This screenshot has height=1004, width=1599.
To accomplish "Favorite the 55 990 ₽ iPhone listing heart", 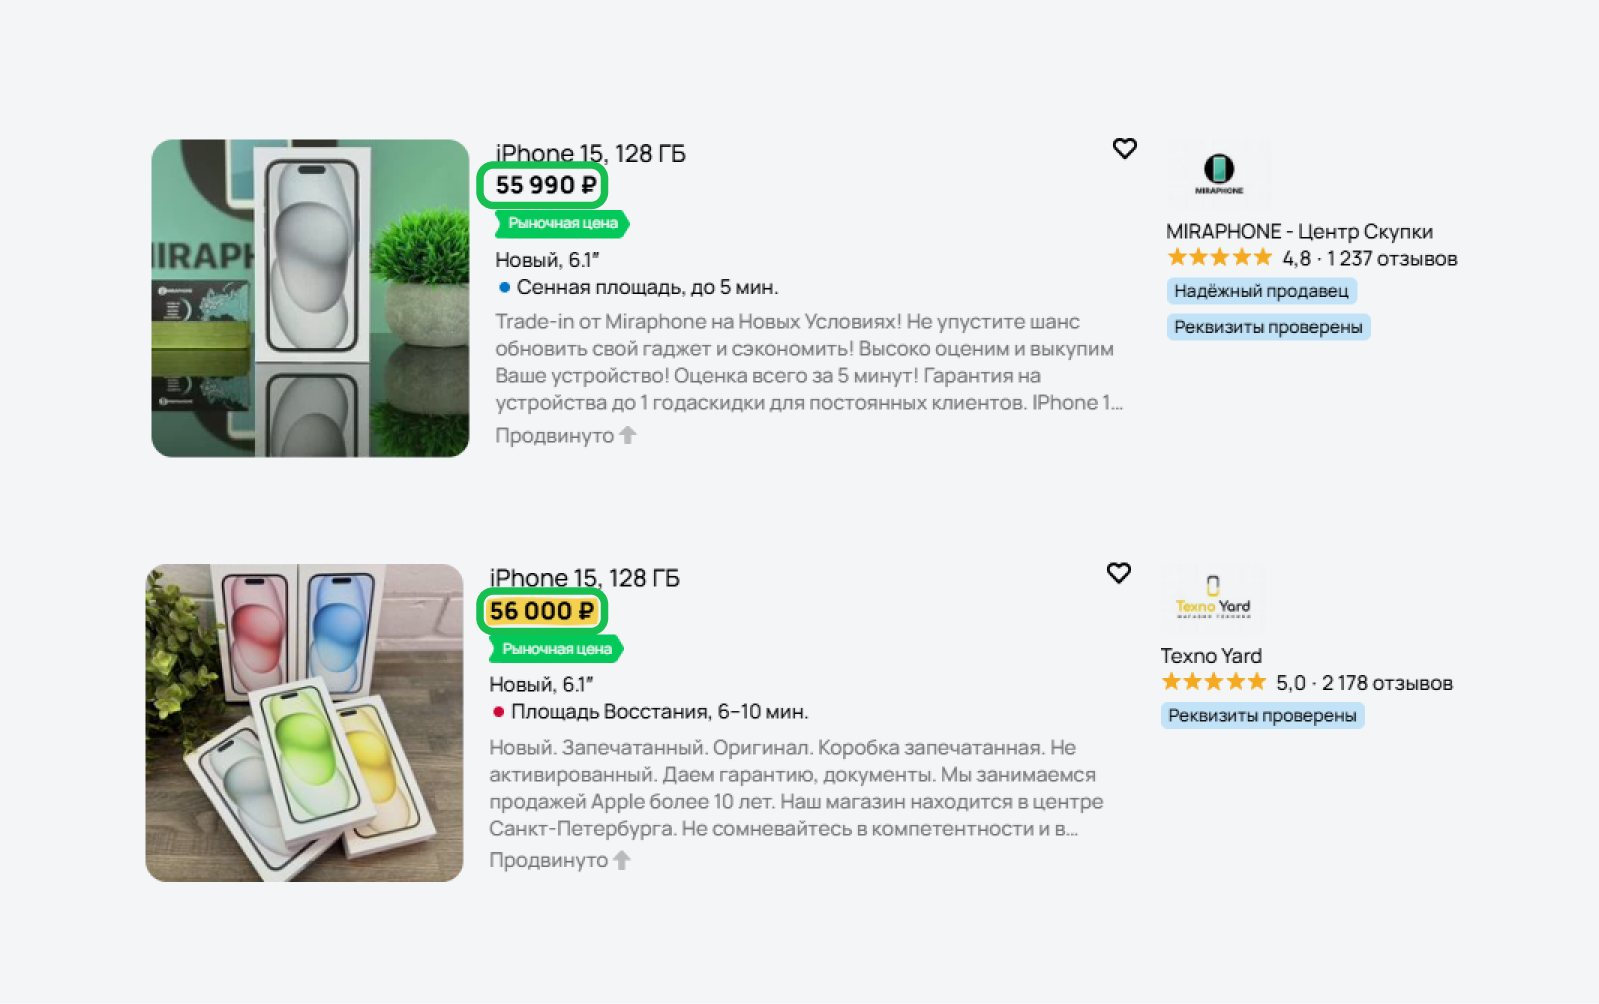I will click(1125, 148).
